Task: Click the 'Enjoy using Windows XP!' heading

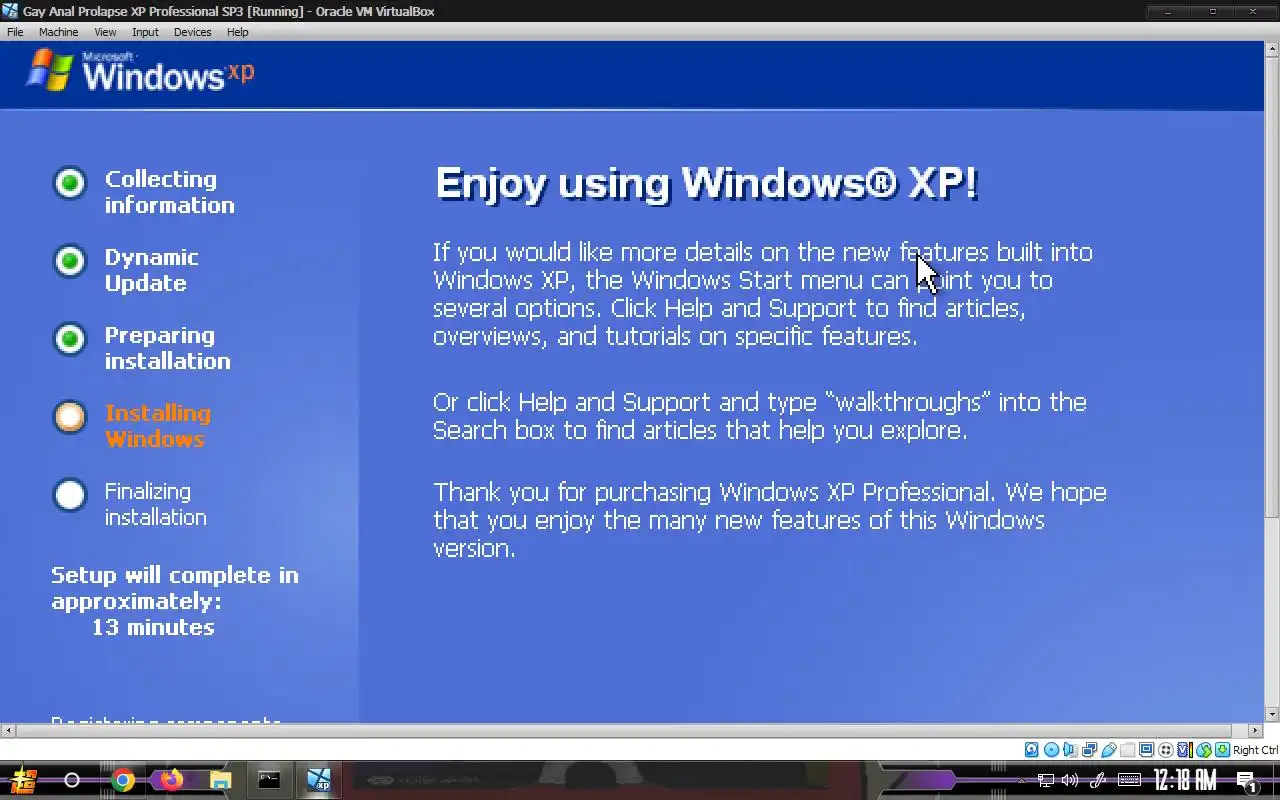Action: [706, 184]
